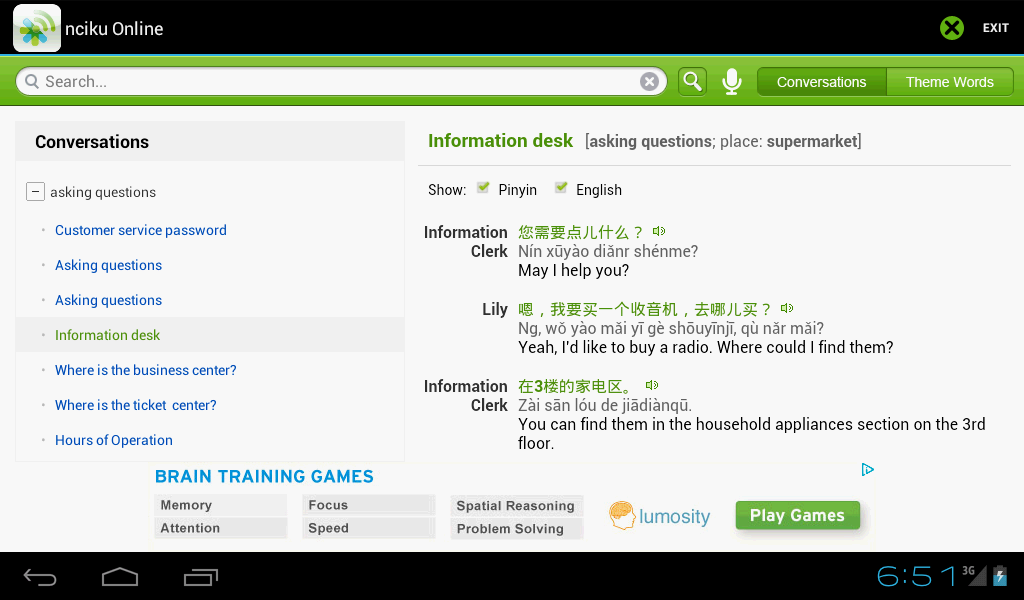Activate voice search with the microphone icon
Viewport: 1024px width, 600px height.
tap(731, 81)
